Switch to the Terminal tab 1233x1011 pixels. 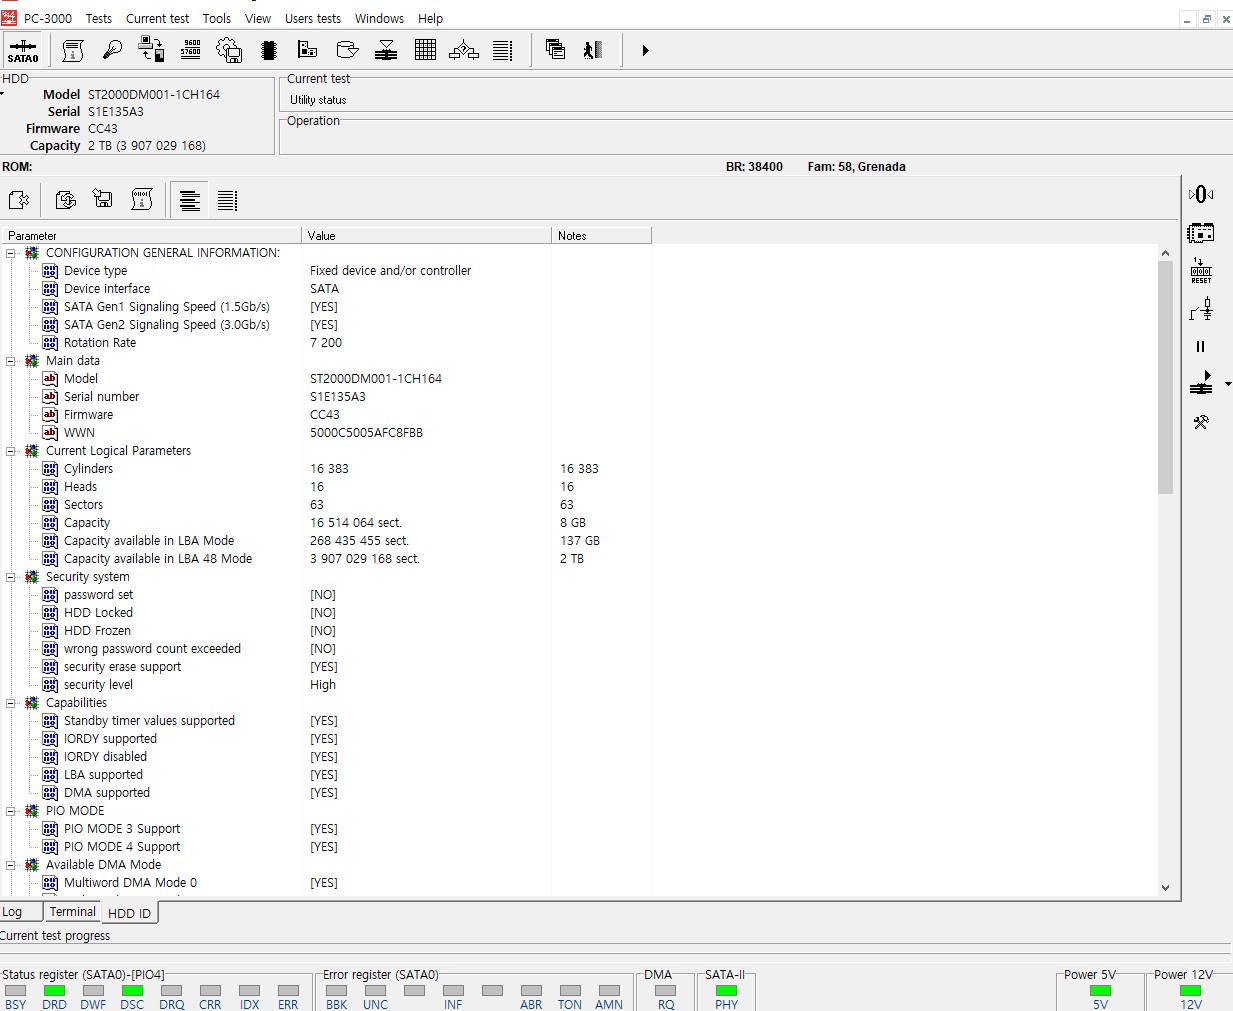[72, 912]
